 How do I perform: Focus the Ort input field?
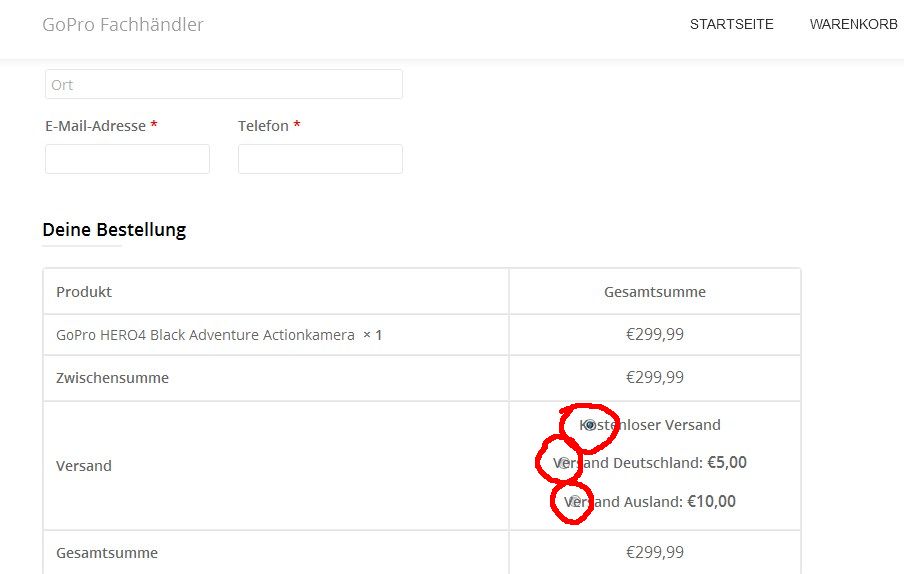224,84
